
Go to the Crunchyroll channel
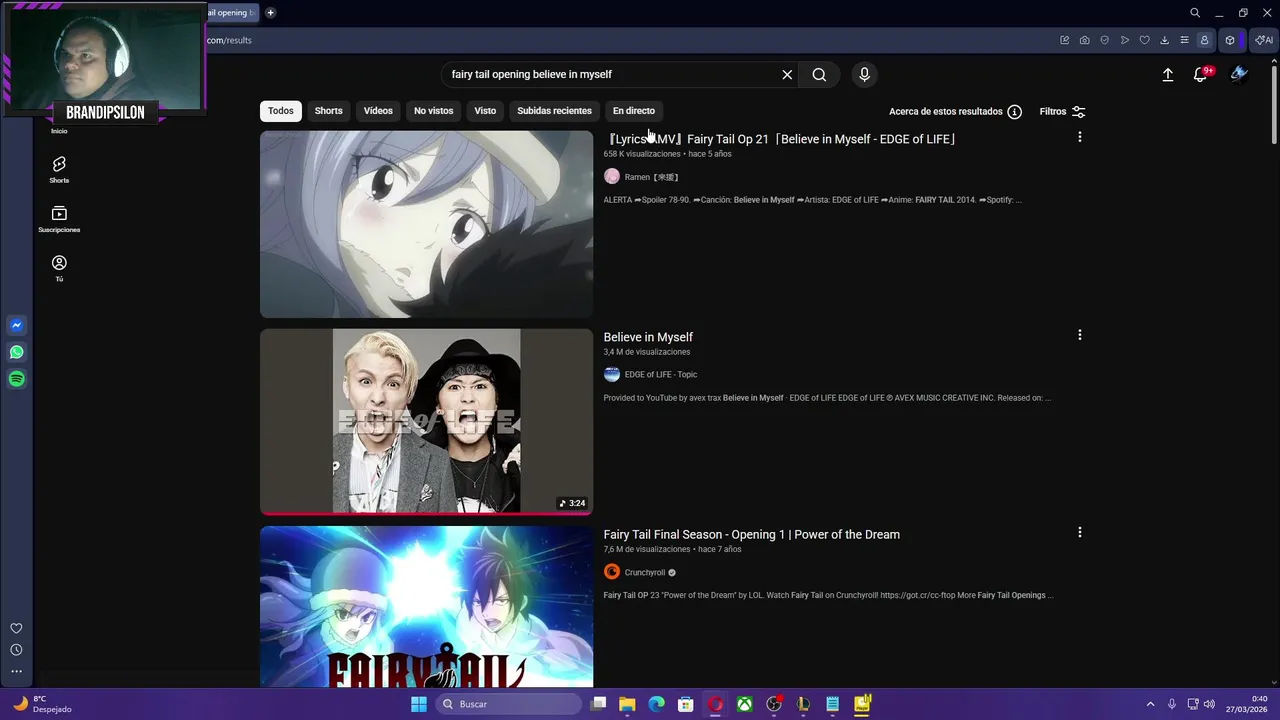pyautogui.click(x=645, y=573)
